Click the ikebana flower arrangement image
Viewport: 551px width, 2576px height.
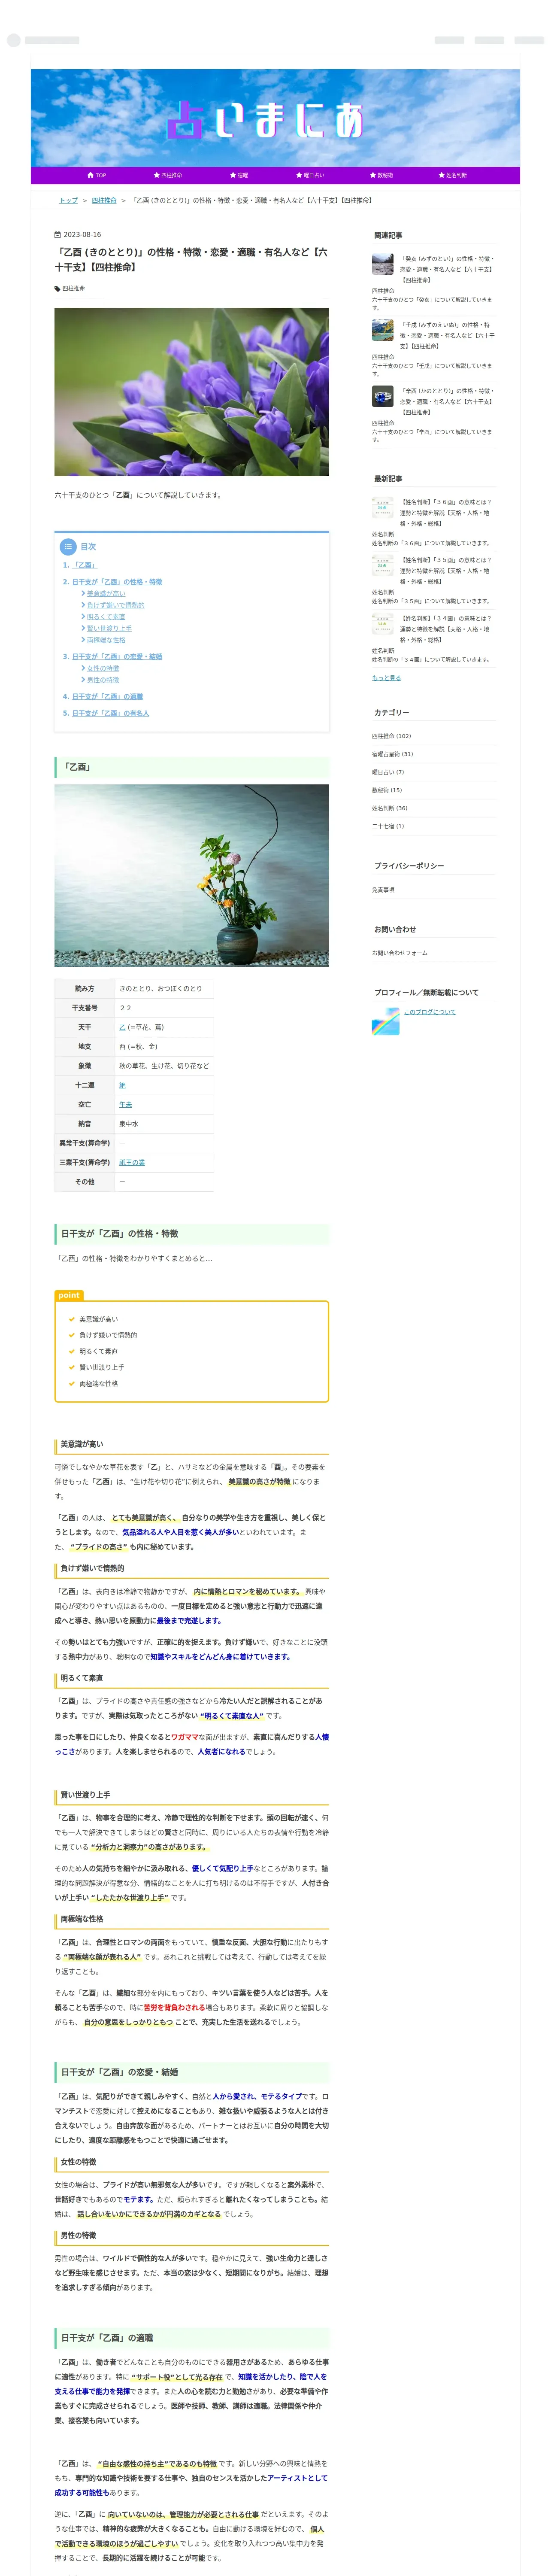pyautogui.click(x=192, y=875)
